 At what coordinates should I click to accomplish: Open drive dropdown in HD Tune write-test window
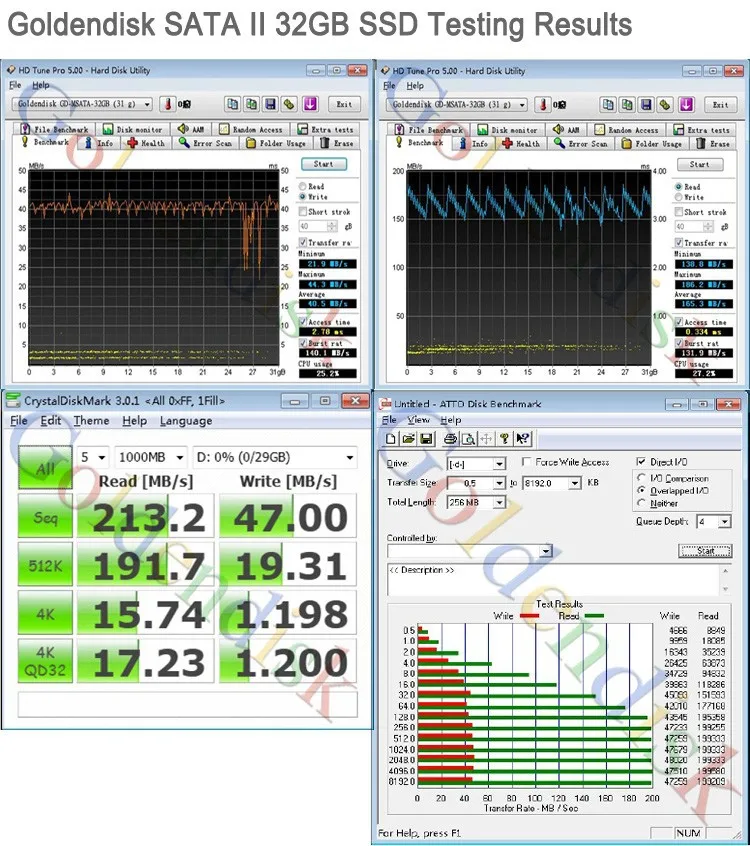[147, 104]
